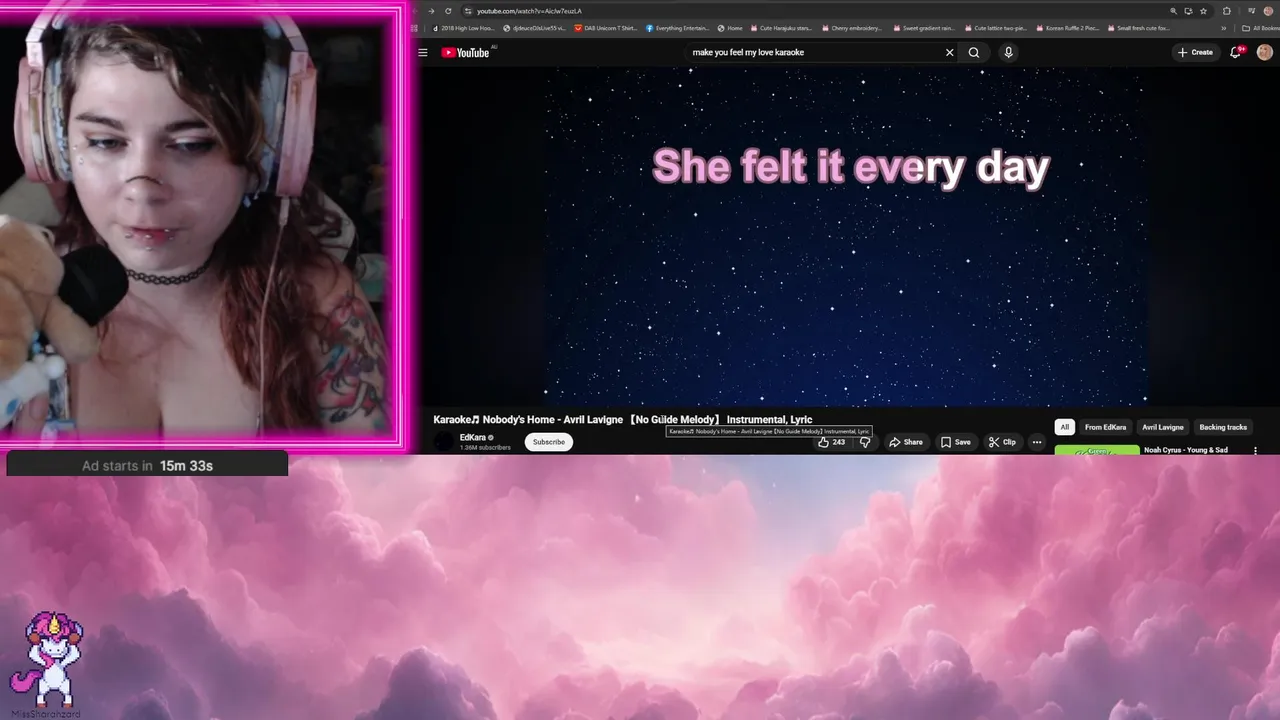Open the 'Sweet gradient rain...' bookmark

pyautogui.click(x=923, y=28)
